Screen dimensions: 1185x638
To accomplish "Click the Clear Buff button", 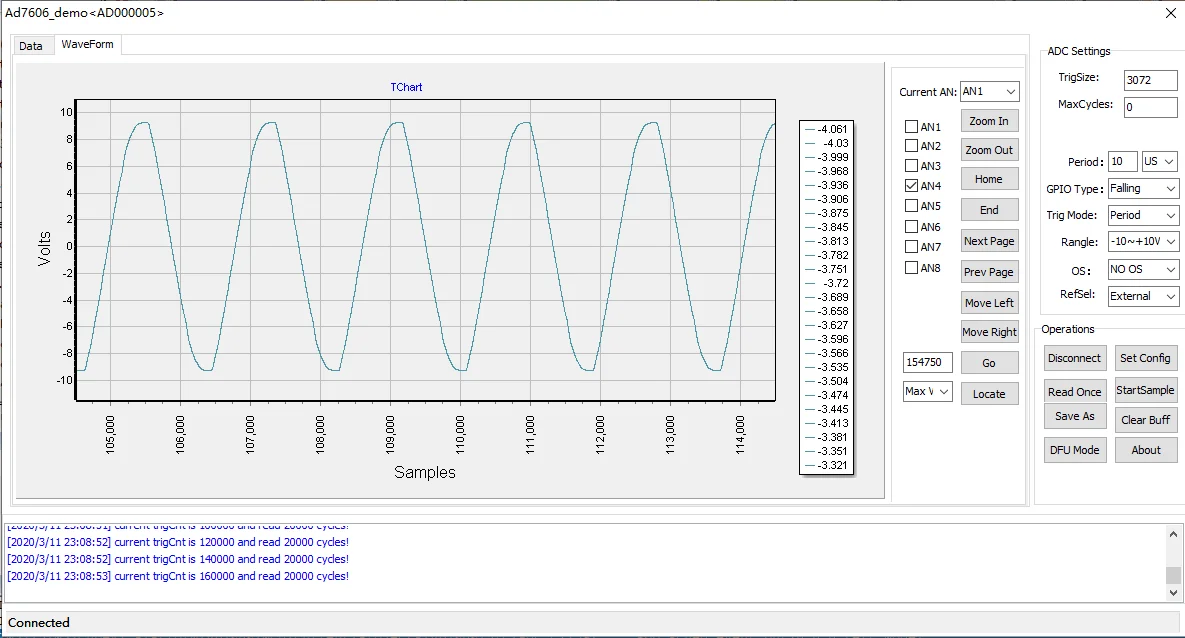I will [1145, 420].
